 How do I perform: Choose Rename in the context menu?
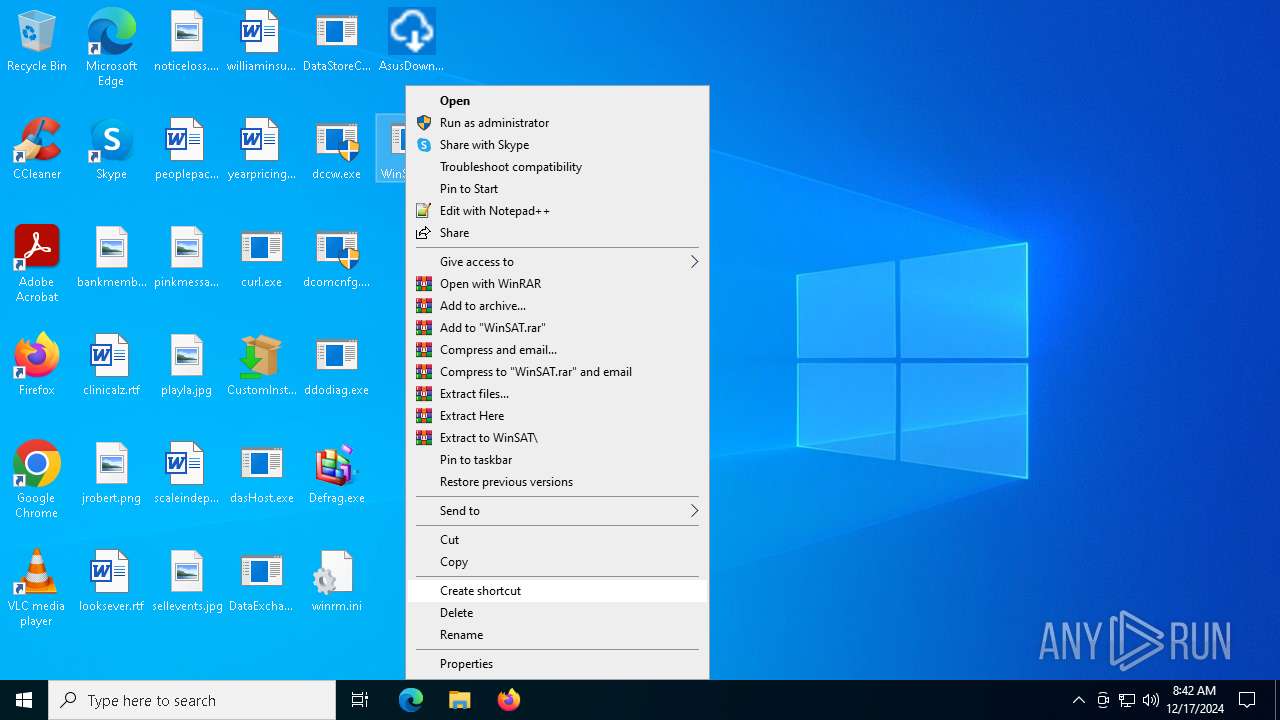pyautogui.click(x=557, y=635)
